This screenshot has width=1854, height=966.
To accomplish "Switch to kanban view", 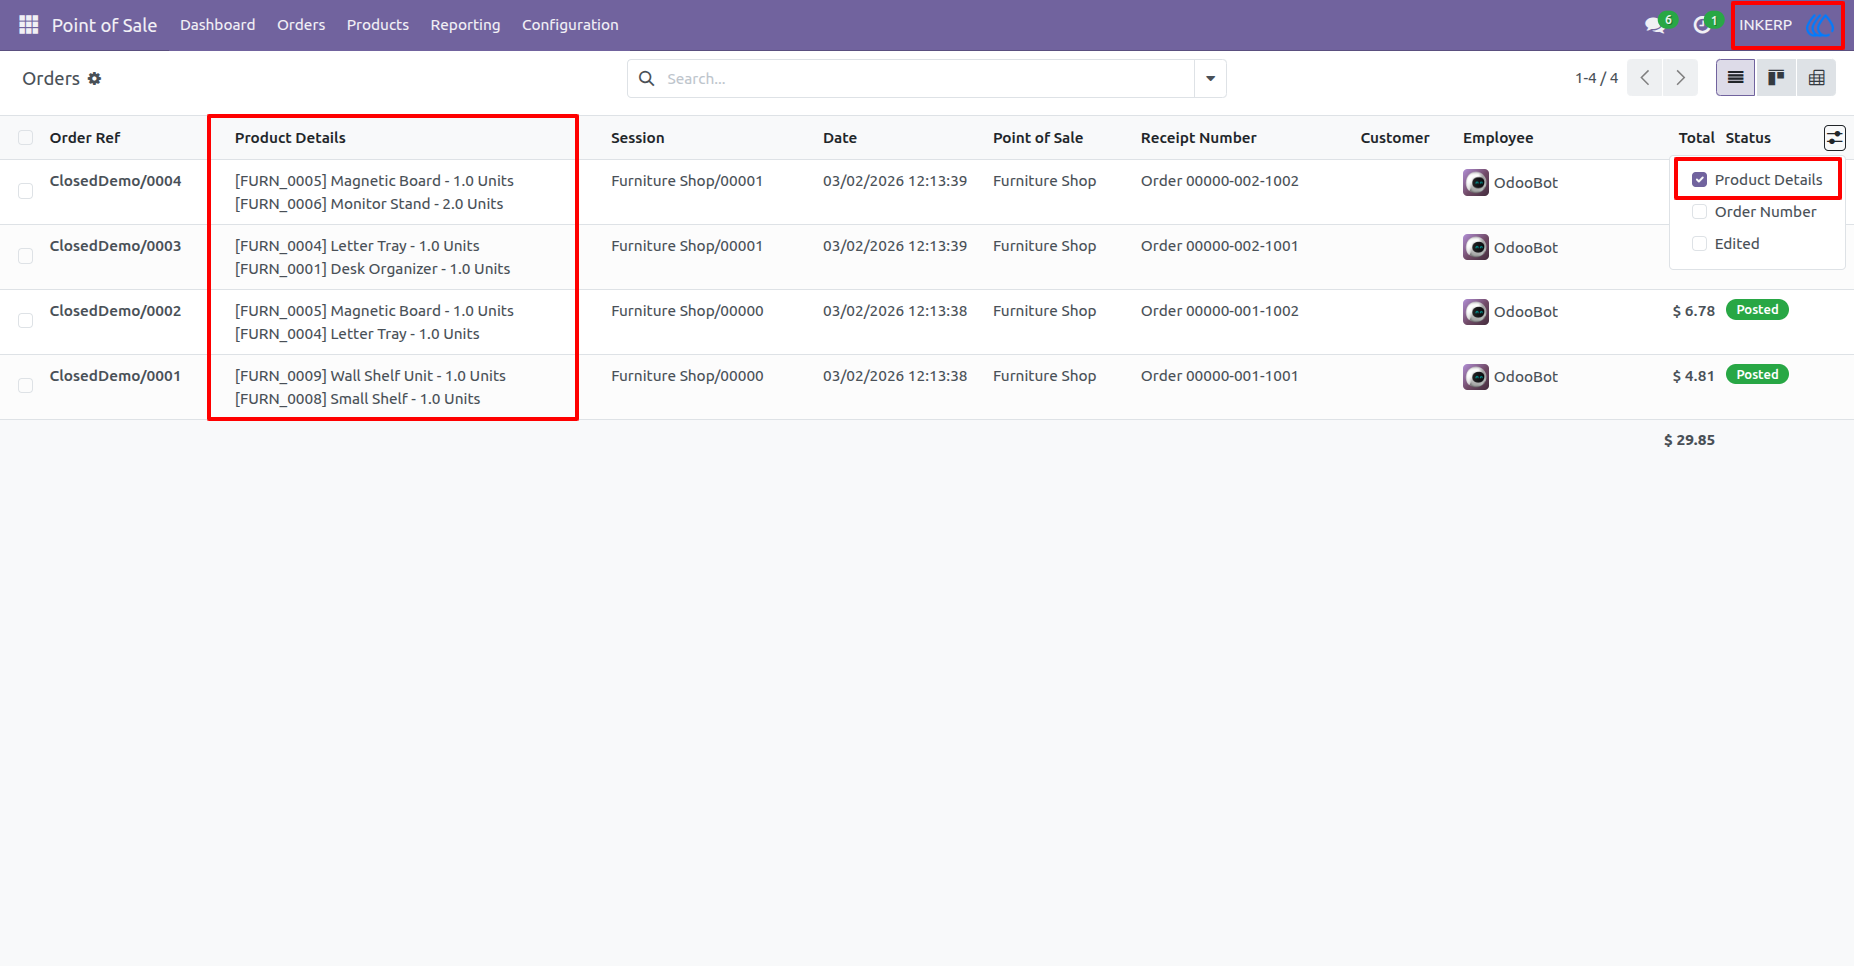I will click(x=1776, y=78).
